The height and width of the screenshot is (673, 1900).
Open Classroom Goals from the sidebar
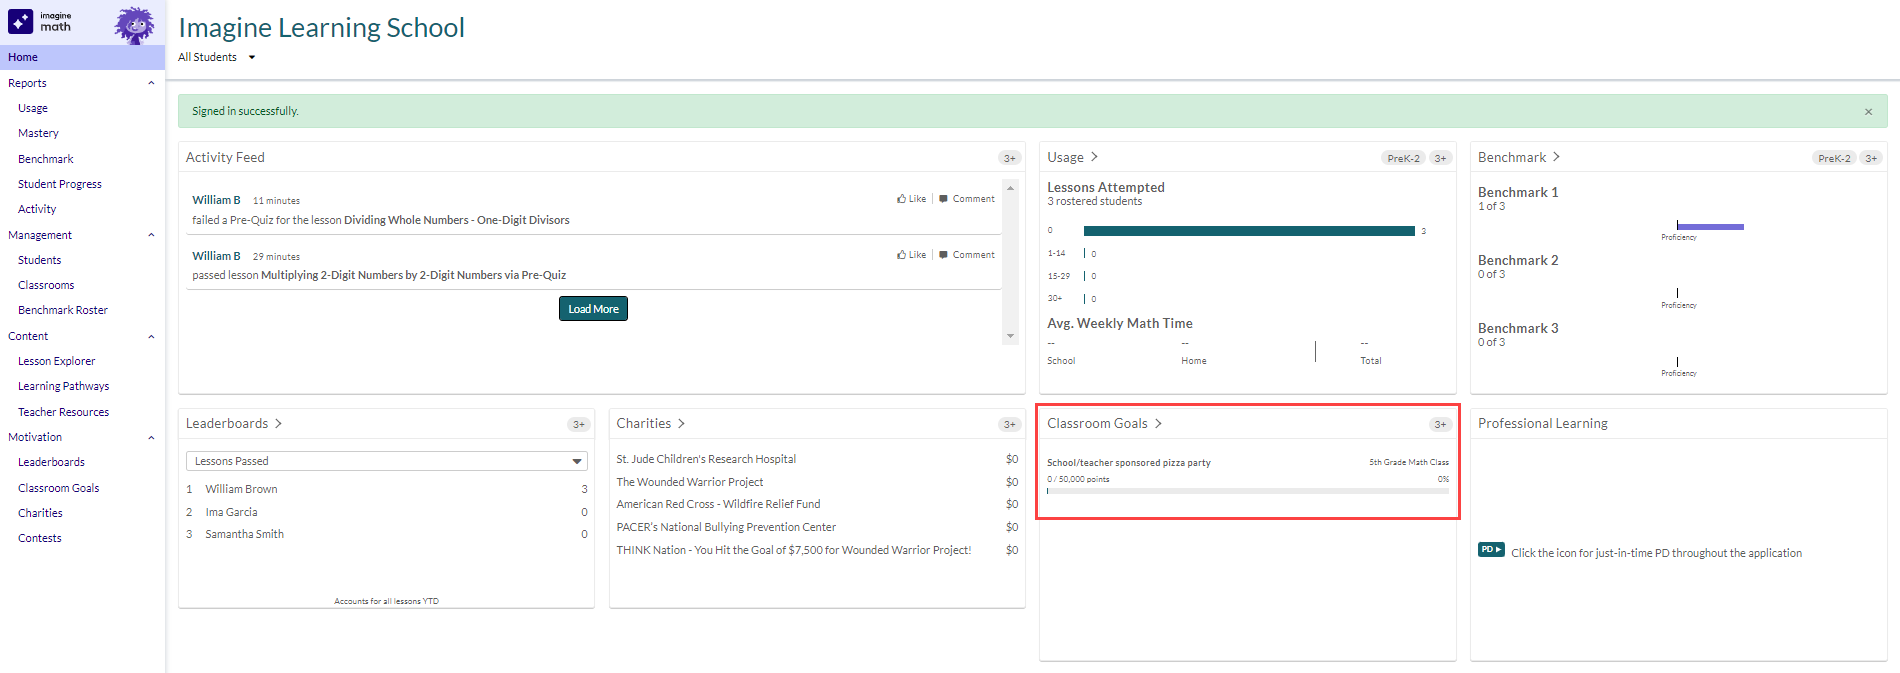[59, 488]
